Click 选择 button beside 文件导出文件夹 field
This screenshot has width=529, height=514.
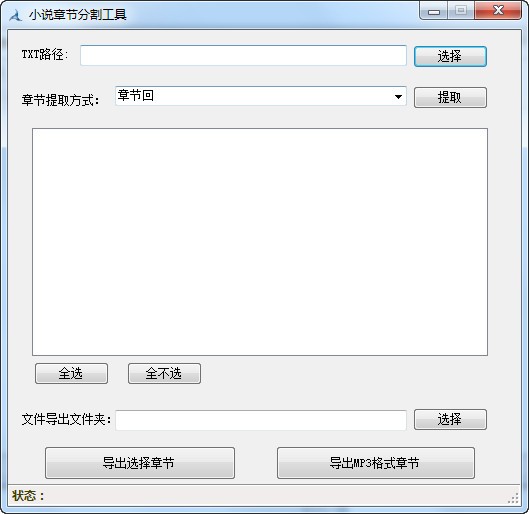450,420
